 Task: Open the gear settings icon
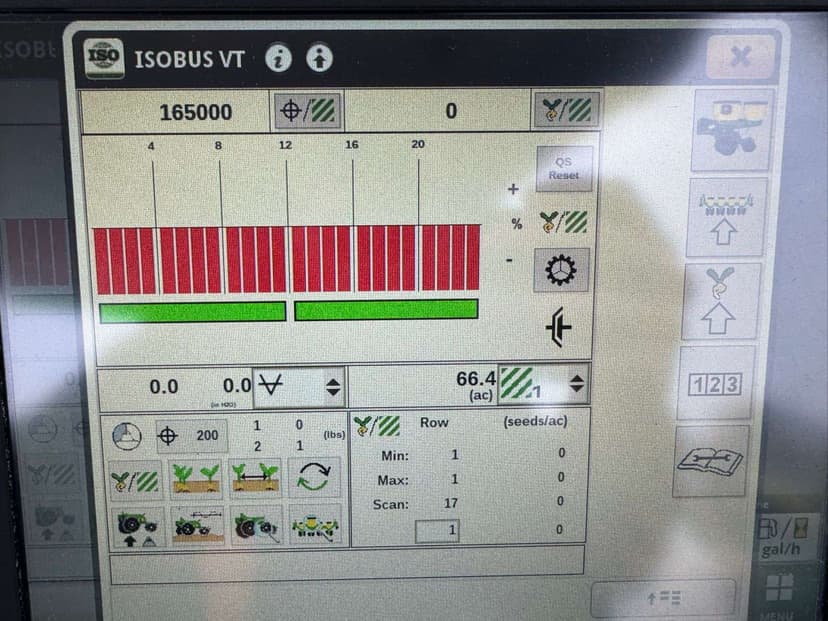click(561, 270)
